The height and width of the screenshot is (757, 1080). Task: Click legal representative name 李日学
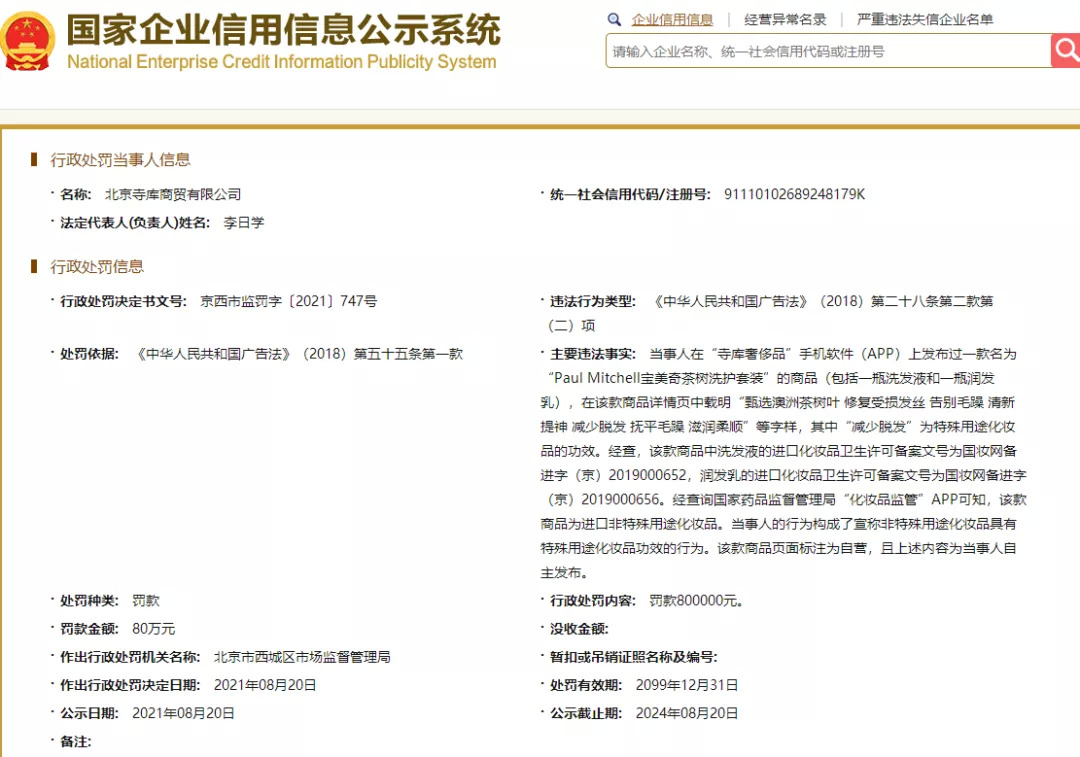pos(244,222)
